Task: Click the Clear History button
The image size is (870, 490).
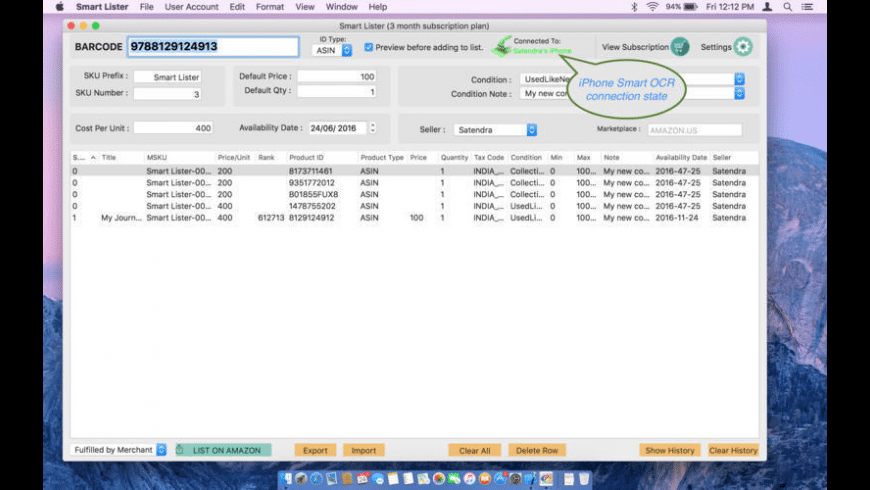Action: [733, 450]
